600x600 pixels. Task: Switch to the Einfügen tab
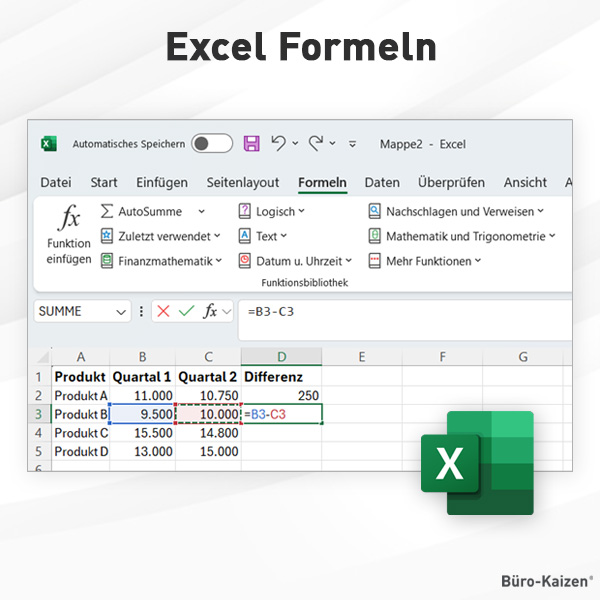click(162, 183)
